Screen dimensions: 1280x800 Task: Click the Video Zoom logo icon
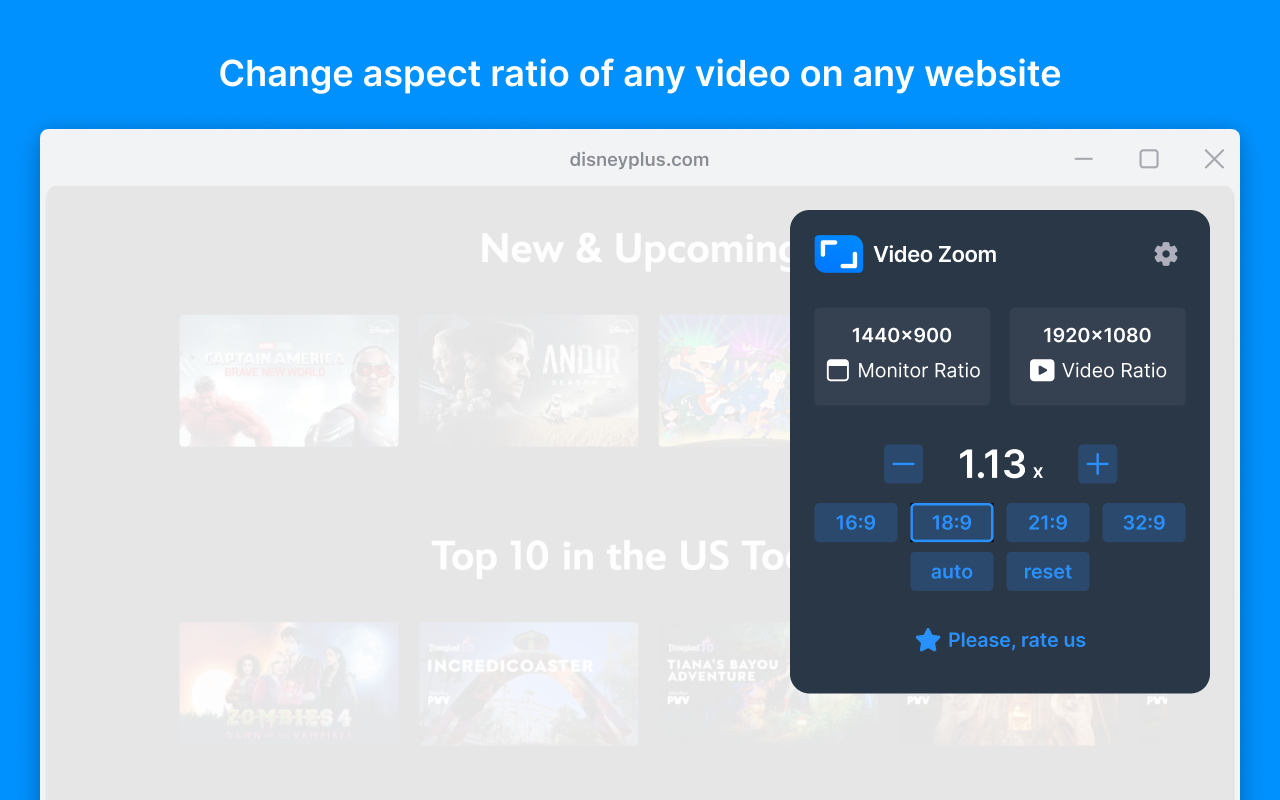(838, 254)
